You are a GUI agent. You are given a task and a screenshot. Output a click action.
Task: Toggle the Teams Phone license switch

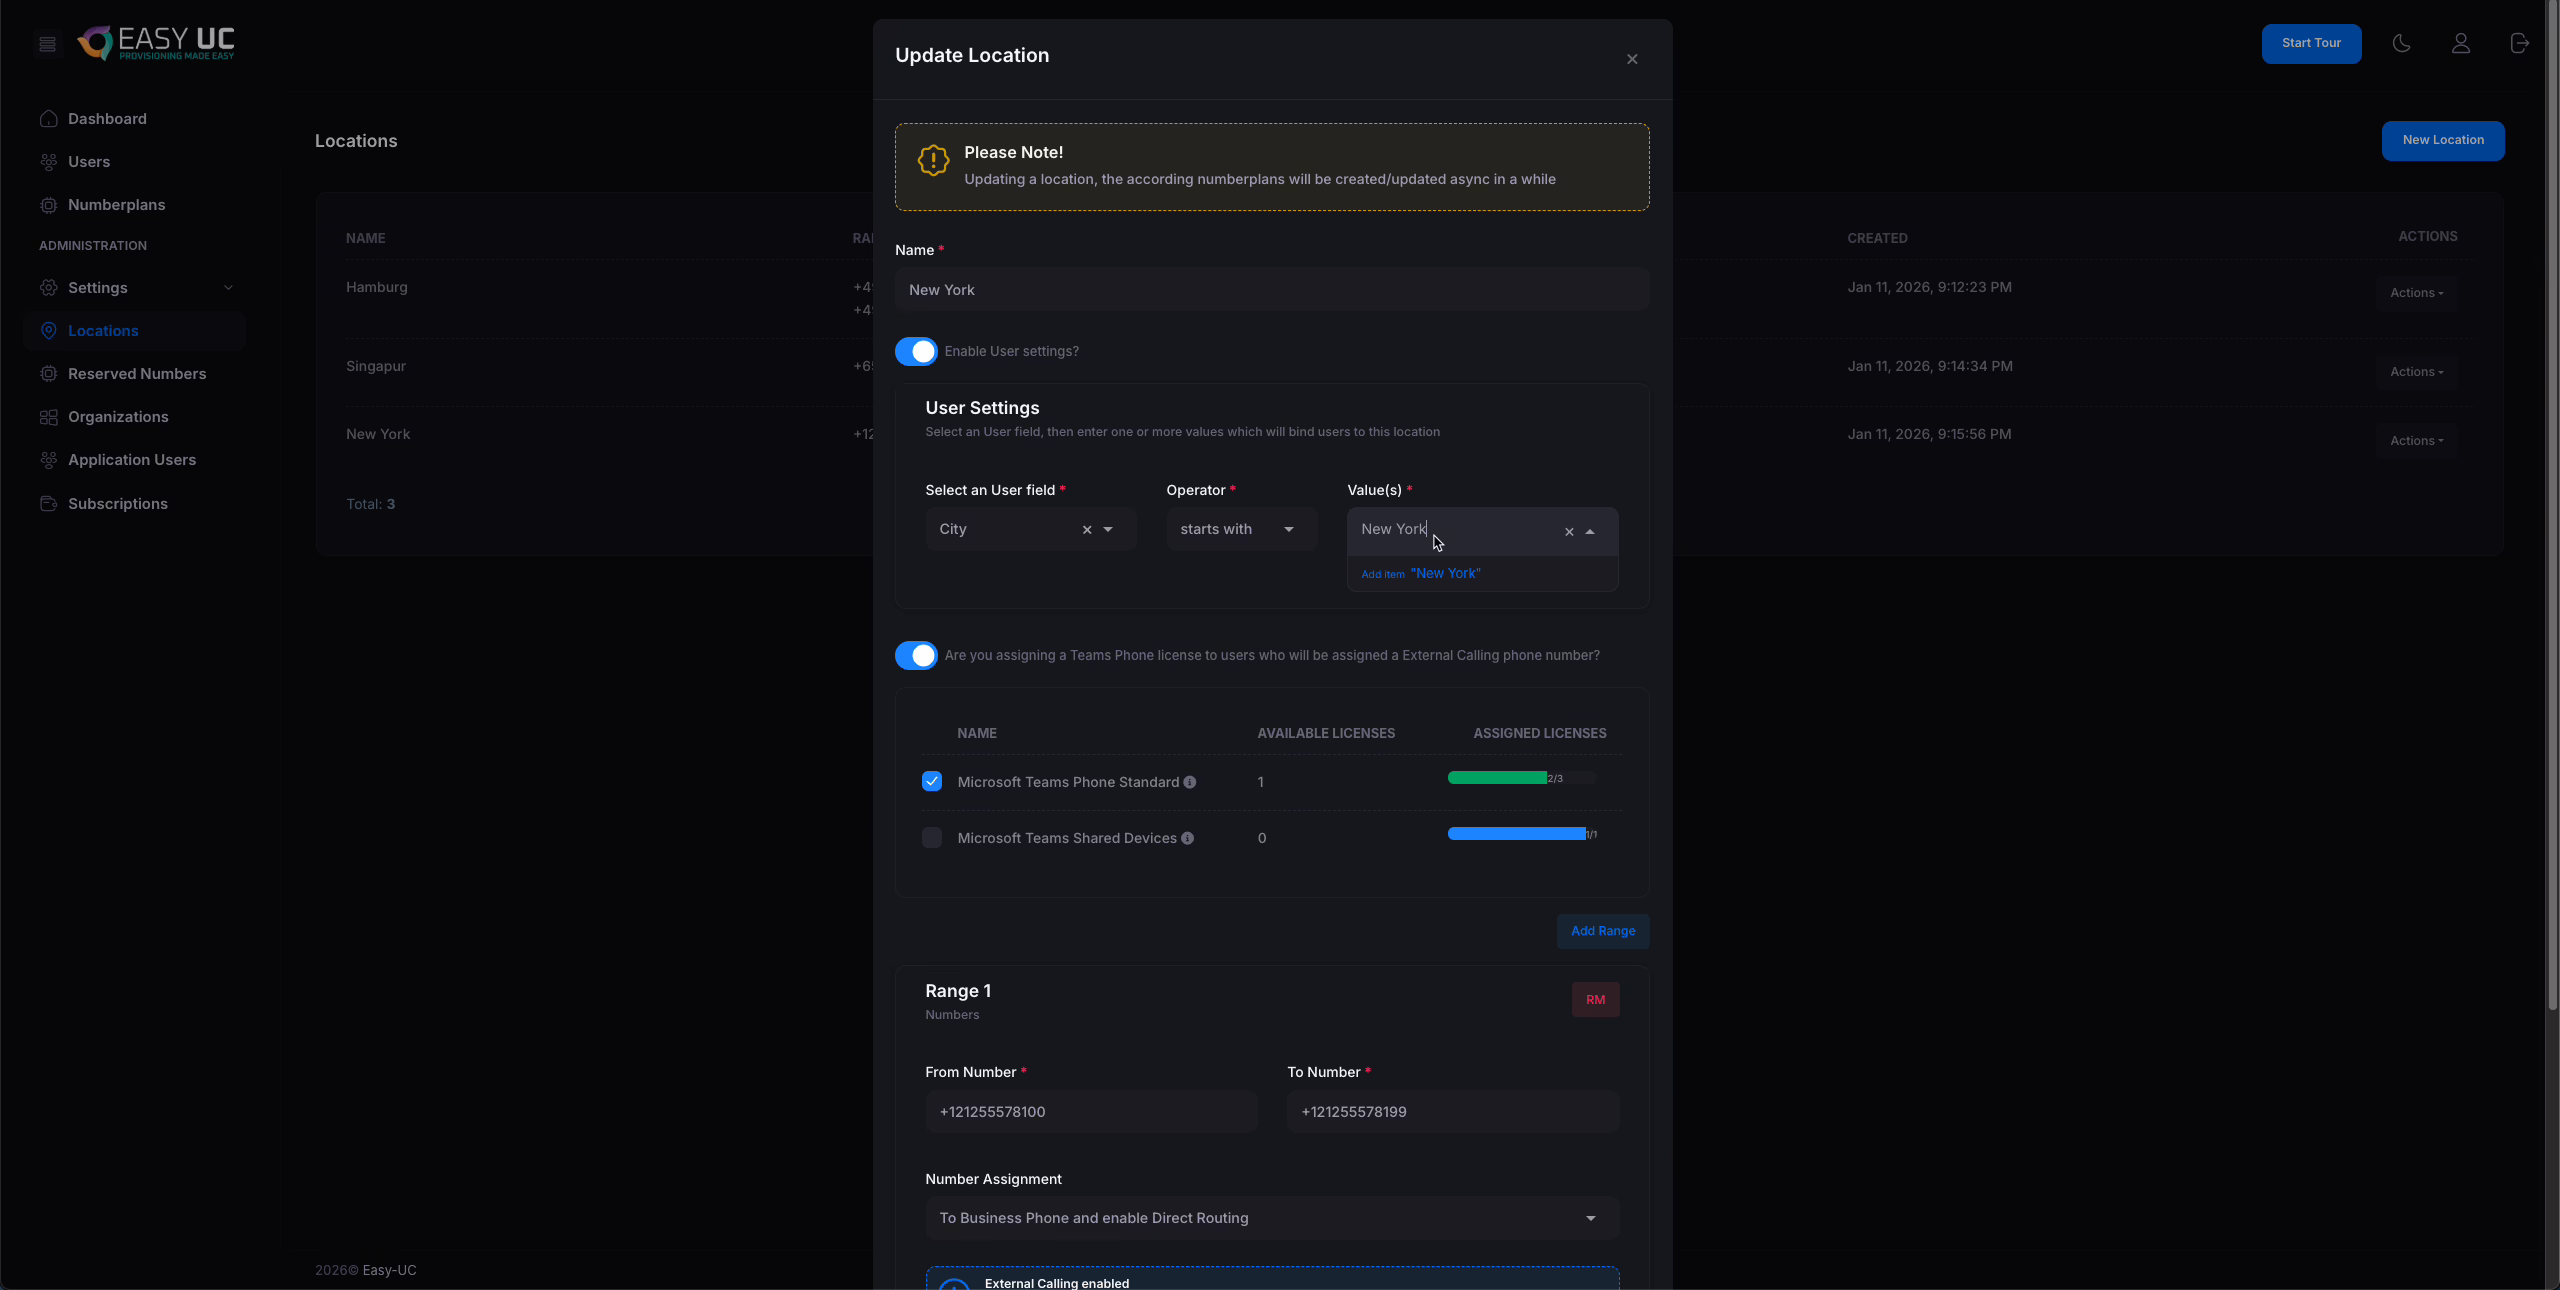click(916, 655)
